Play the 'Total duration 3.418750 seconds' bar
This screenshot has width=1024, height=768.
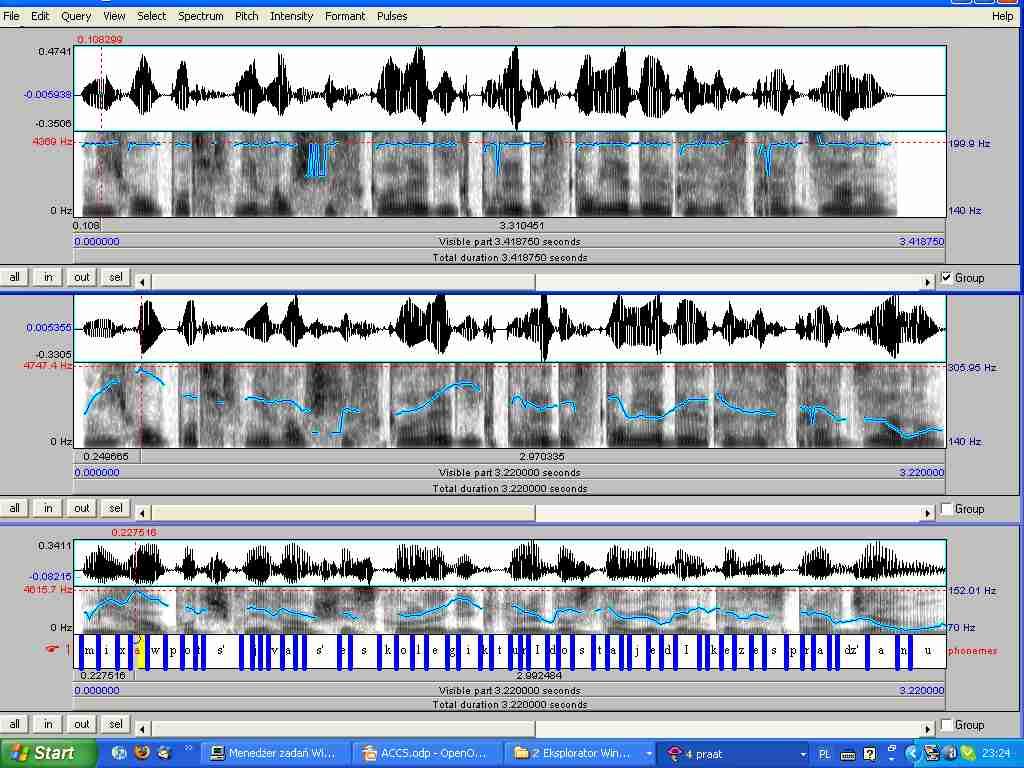click(x=509, y=257)
